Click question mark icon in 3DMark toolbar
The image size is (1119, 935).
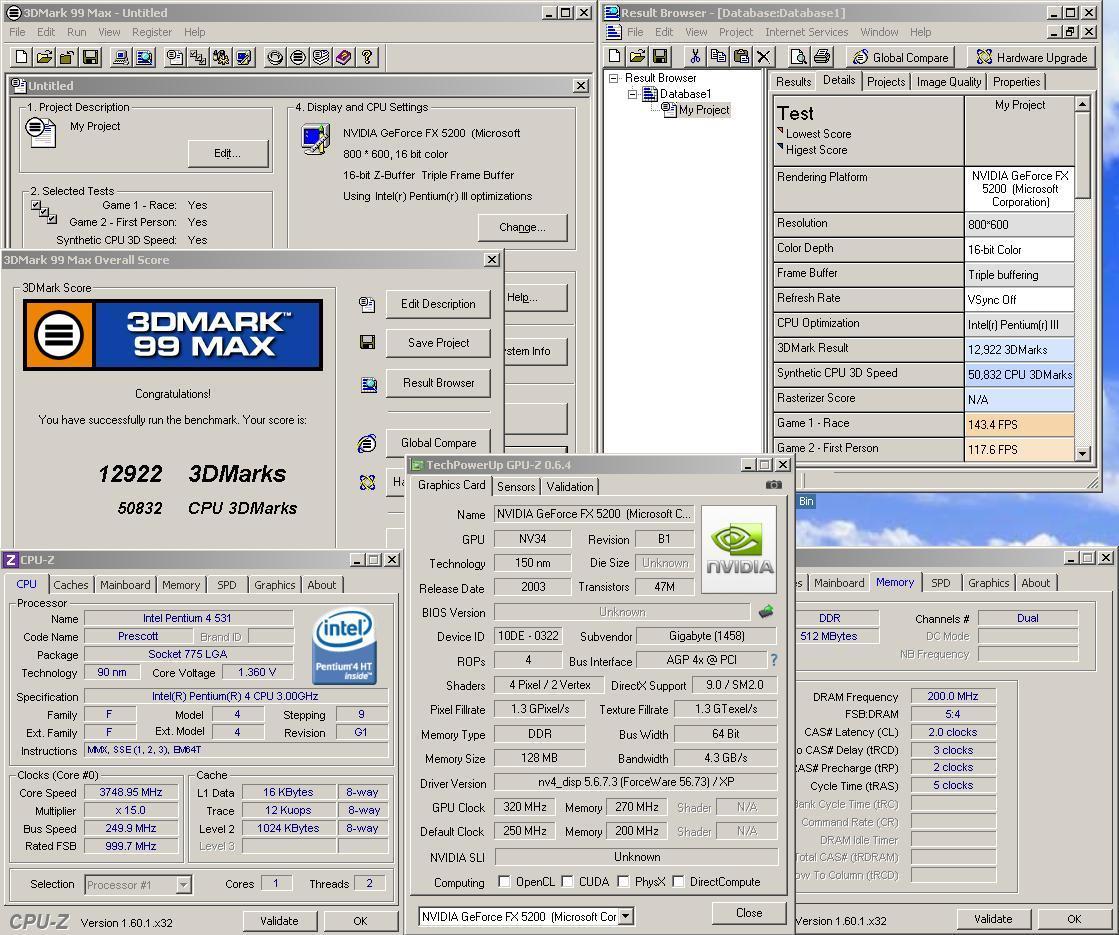[367, 57]
